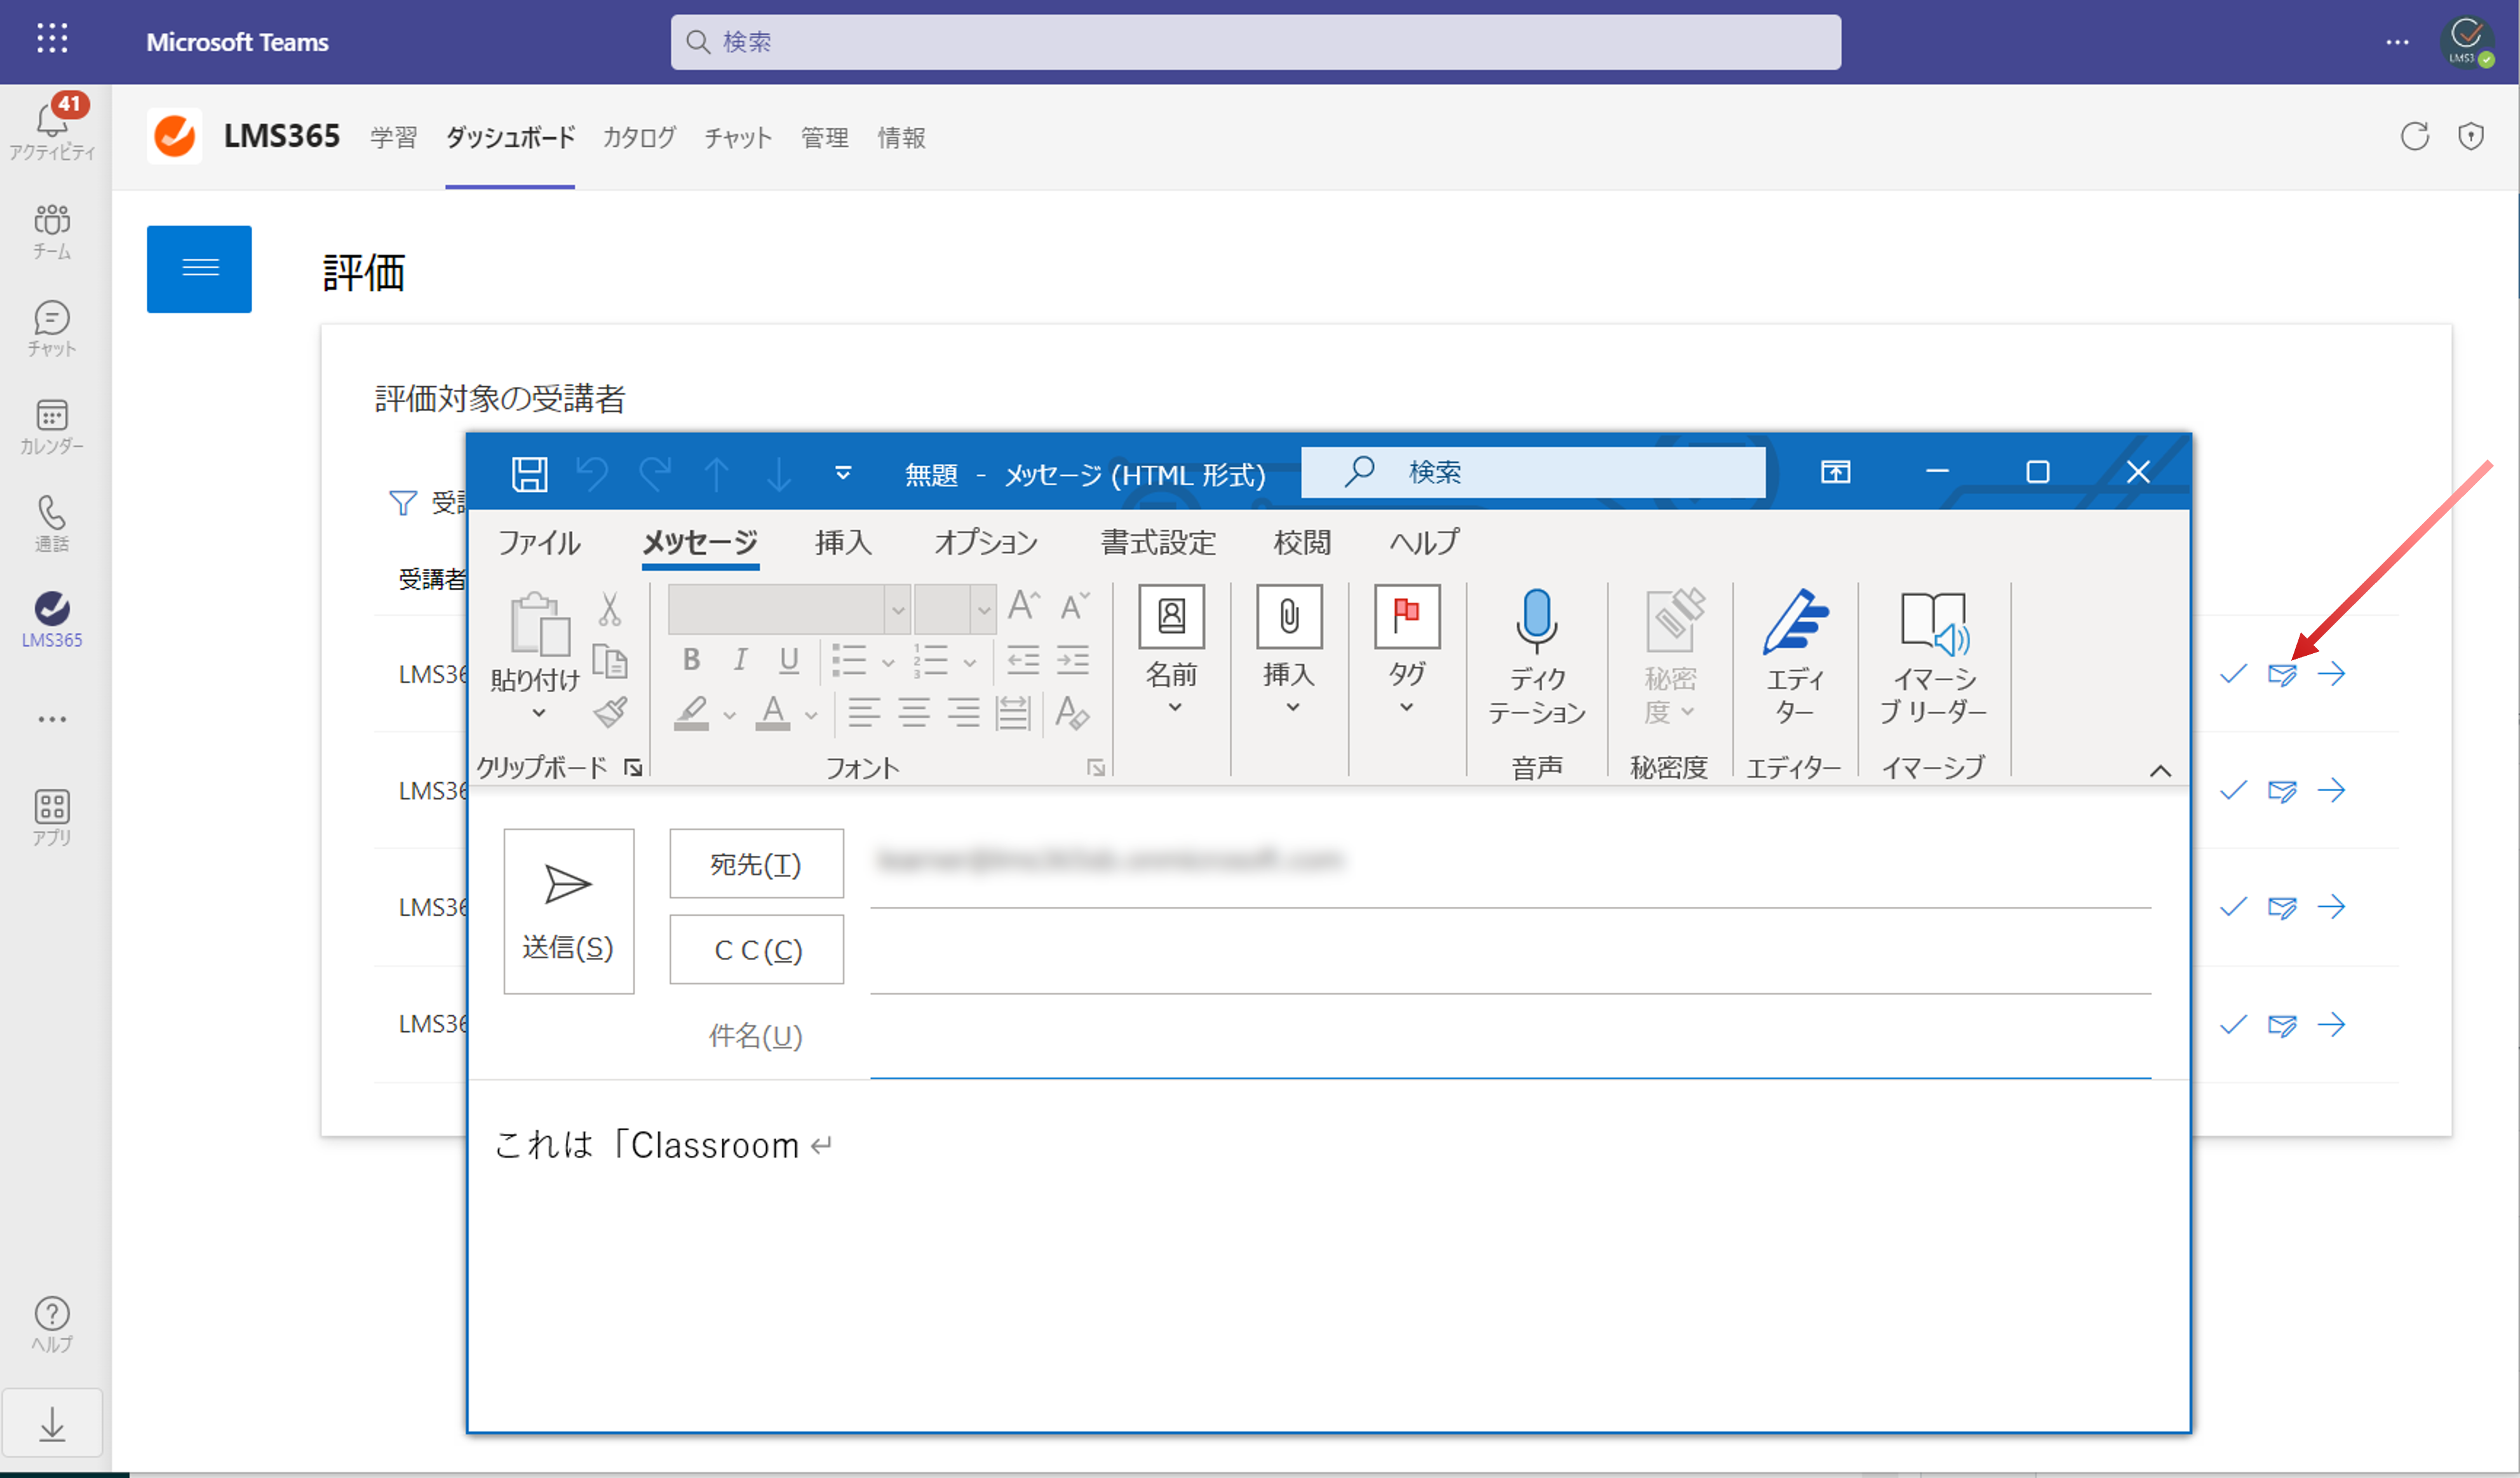Image resolution: width=2520 pixels, height=1478 pixels.
Task: Click the subject (件名) input field
Action: tap(1510, 1037)
